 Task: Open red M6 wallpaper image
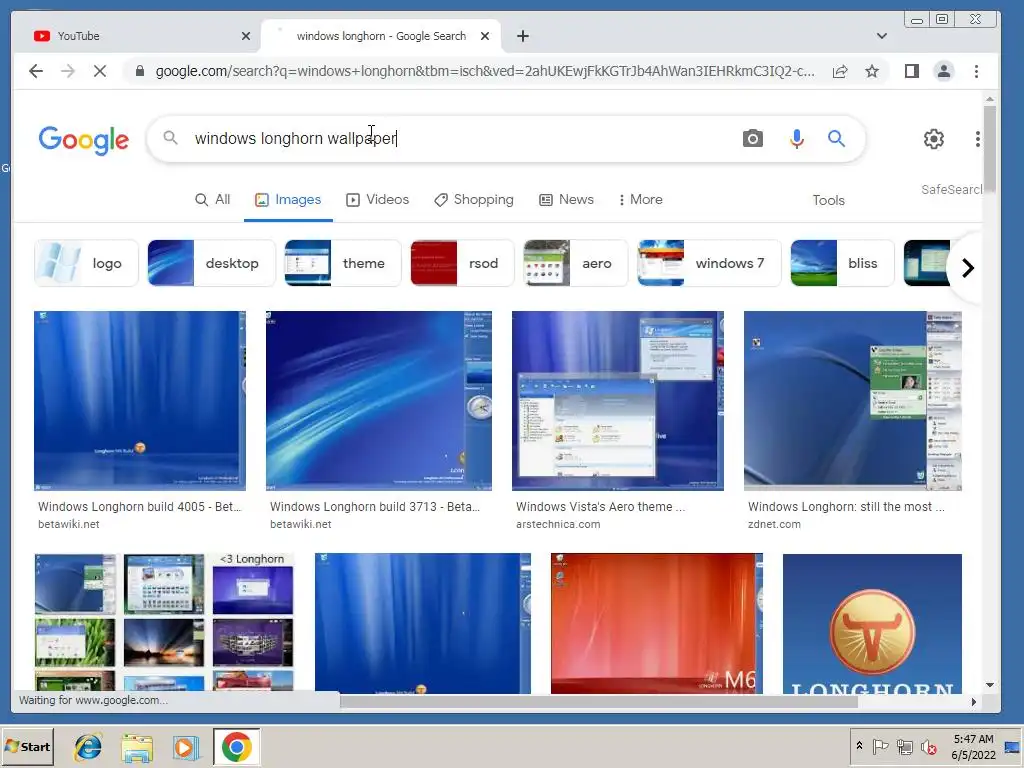pyautogui.click(x=656, y=623)
